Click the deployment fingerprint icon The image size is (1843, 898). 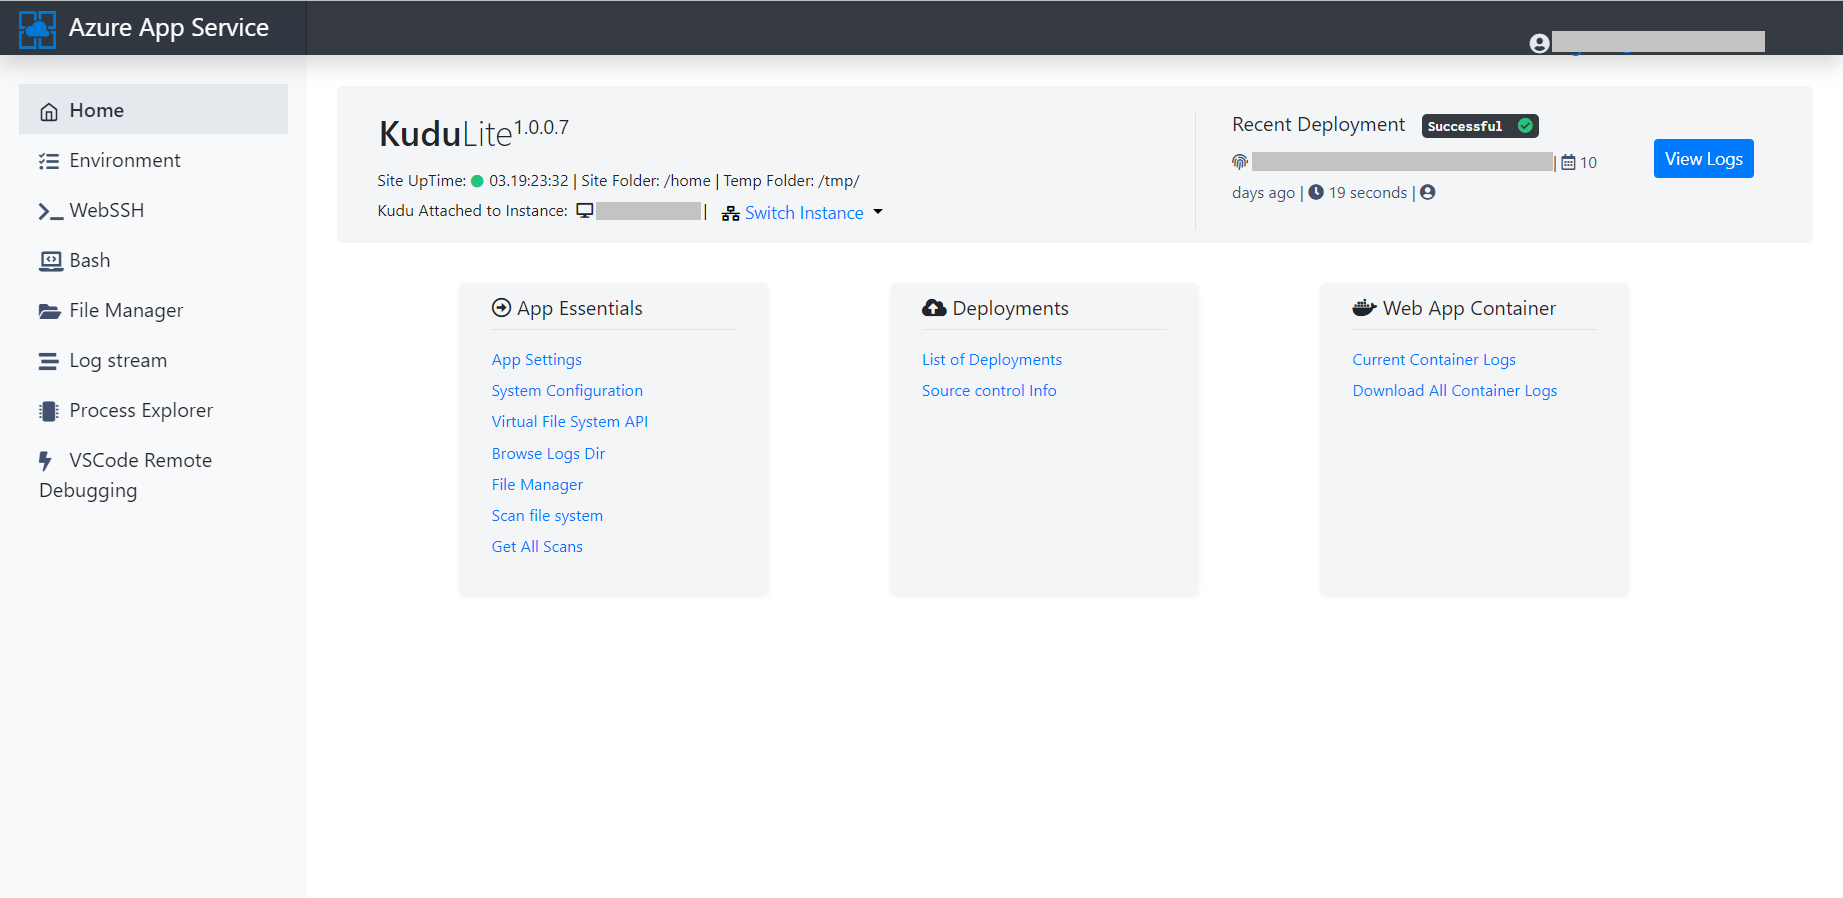tap(1240, 162)
